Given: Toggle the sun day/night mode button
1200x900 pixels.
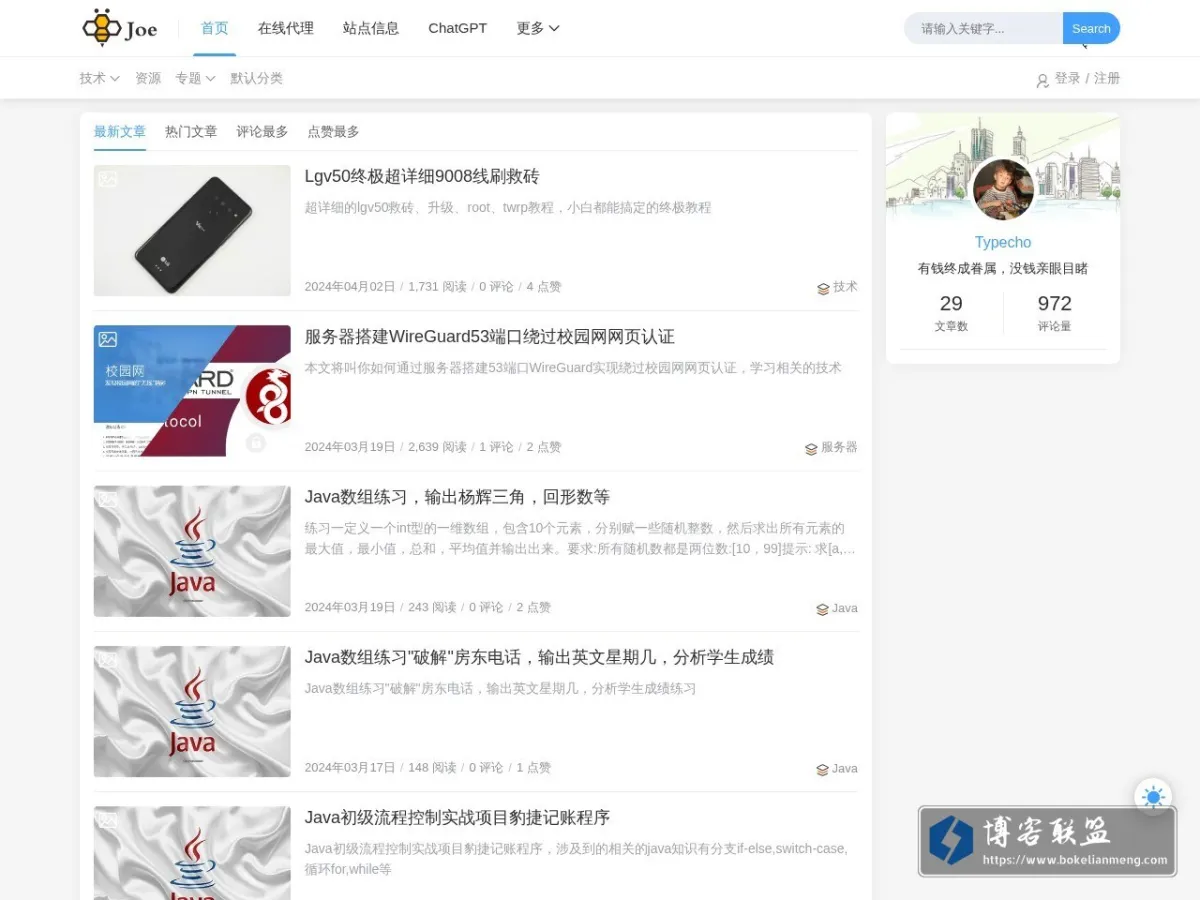Looking at the screenshot, I should 1153,797.
